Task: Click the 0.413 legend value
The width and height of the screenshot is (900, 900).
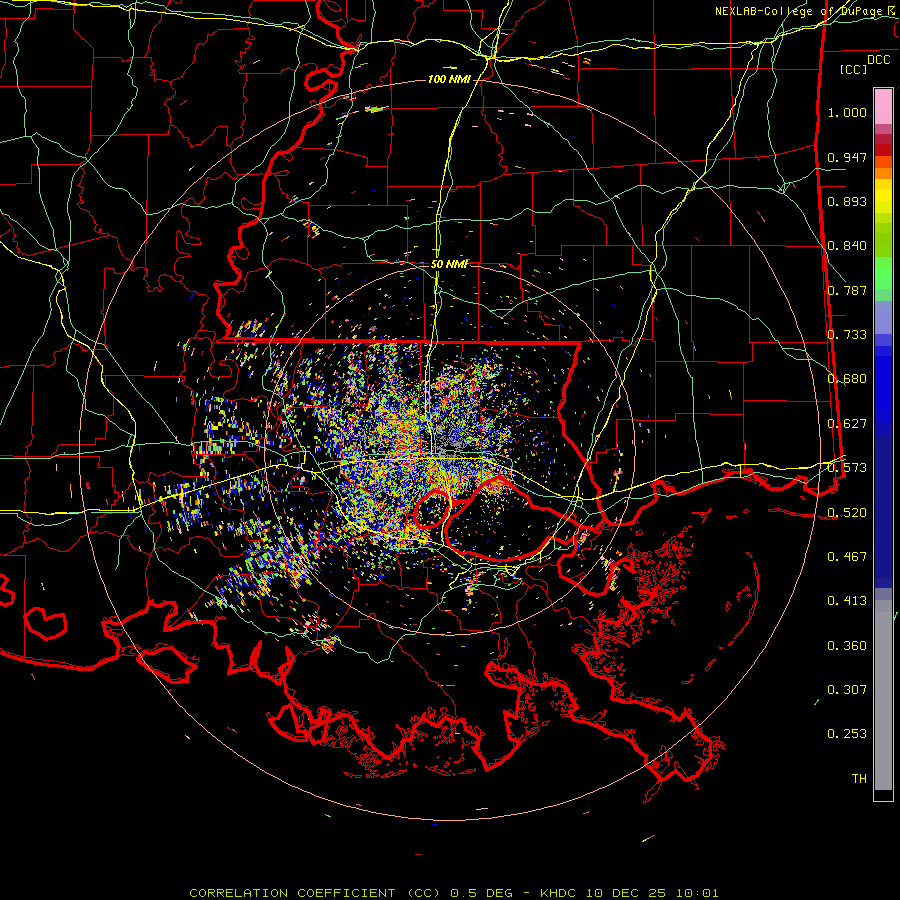Action: [847, 601]
